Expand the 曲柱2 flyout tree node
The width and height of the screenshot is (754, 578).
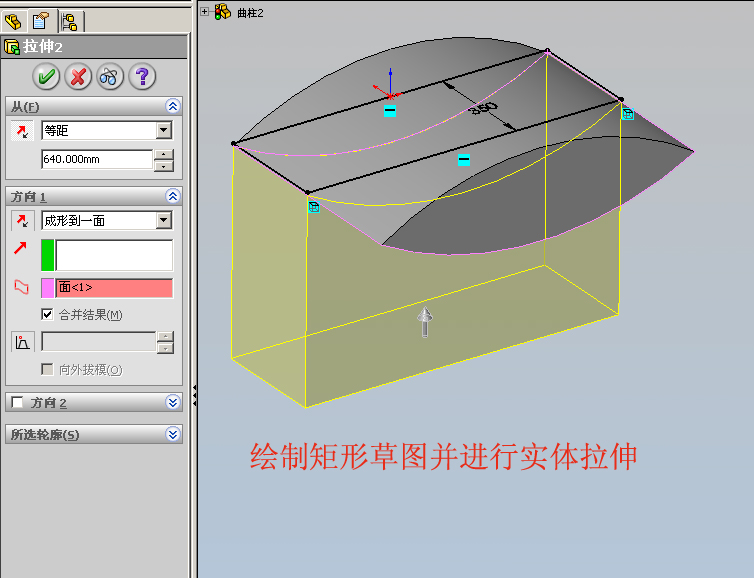(204, 12)
